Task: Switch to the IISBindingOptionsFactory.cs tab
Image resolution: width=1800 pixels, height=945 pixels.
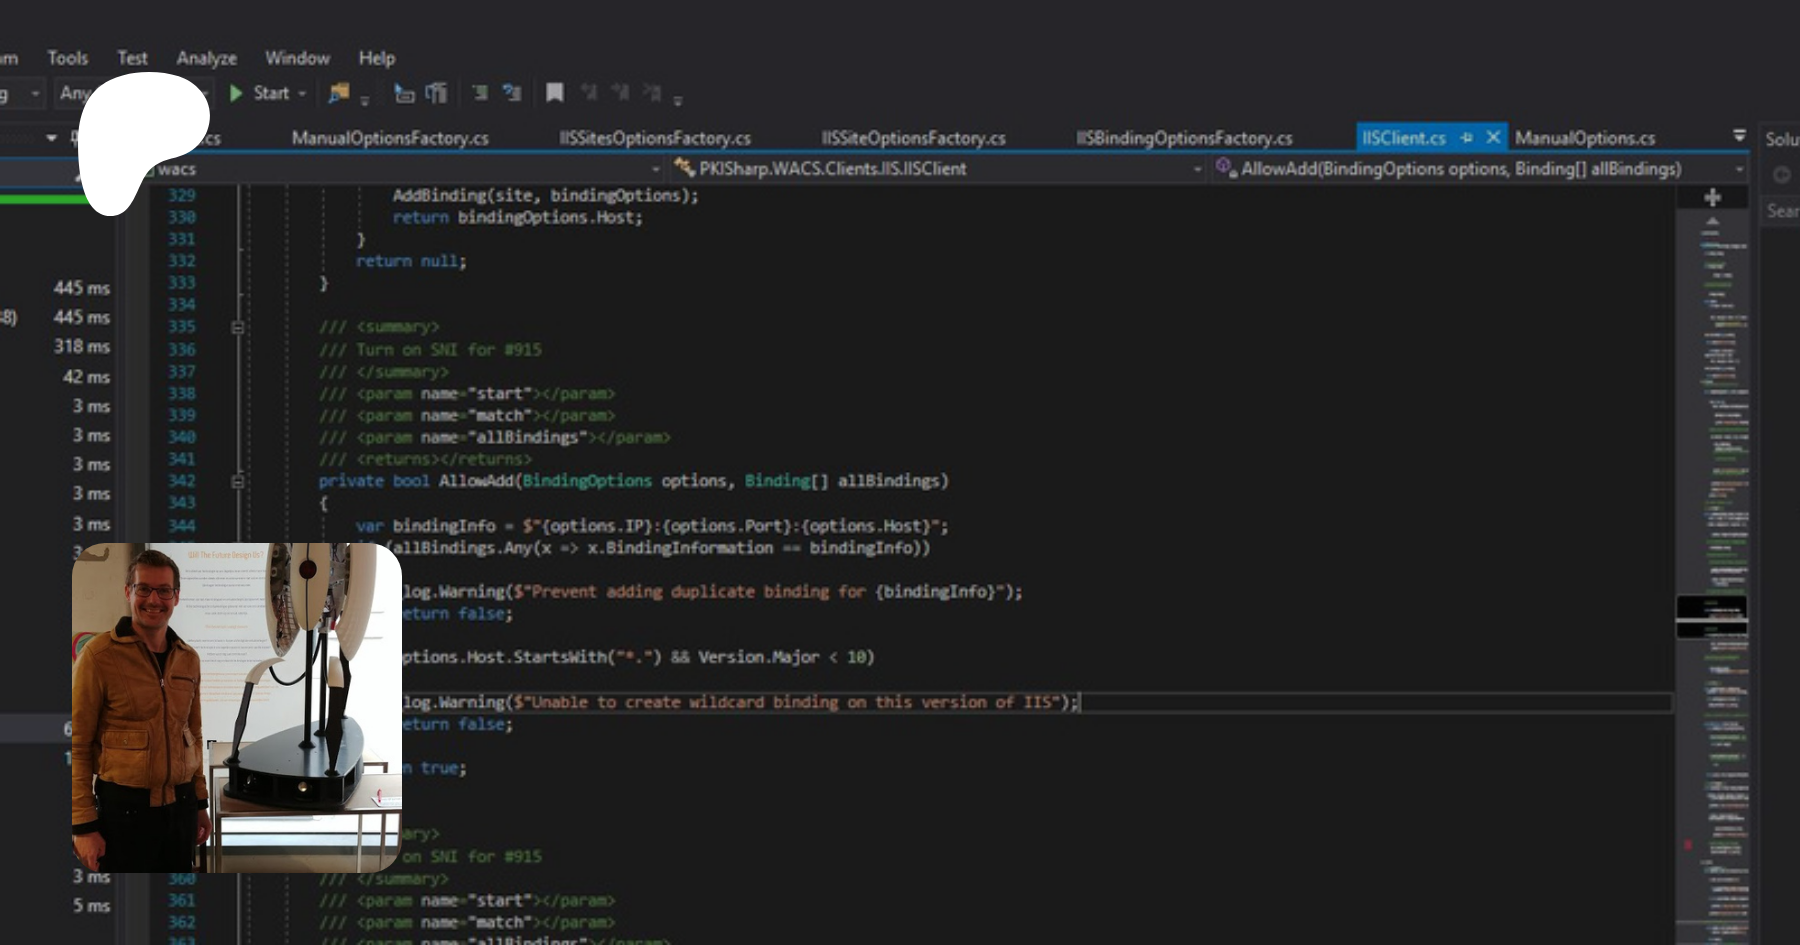Action: [x=1184, y=138]
